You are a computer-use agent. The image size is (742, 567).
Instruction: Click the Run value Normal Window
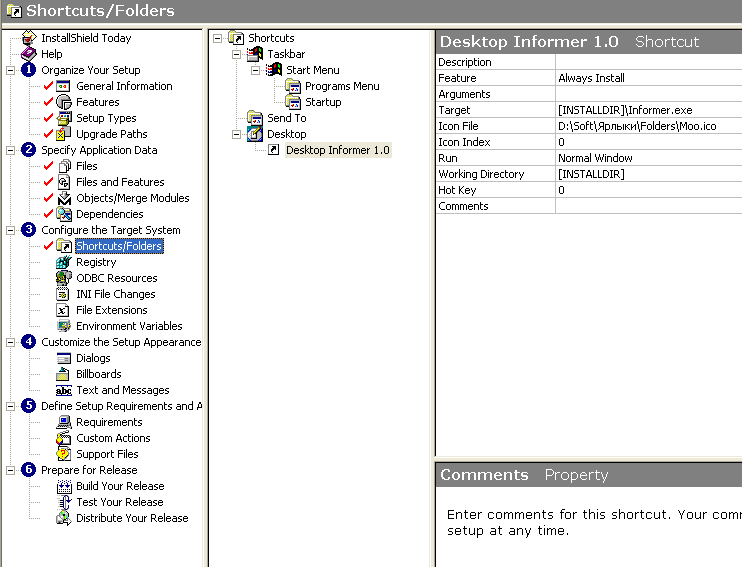(x=649, y=158)
